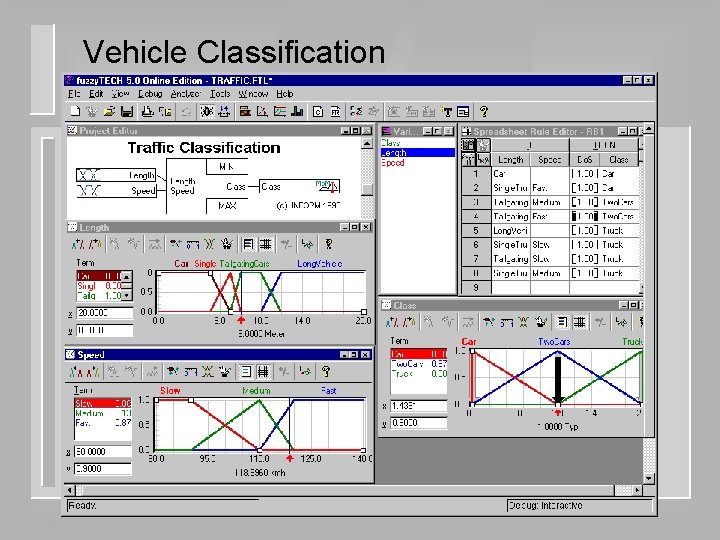
Task: Click first new-term icon in Speed window toolbar
Action: pos(75,371)
